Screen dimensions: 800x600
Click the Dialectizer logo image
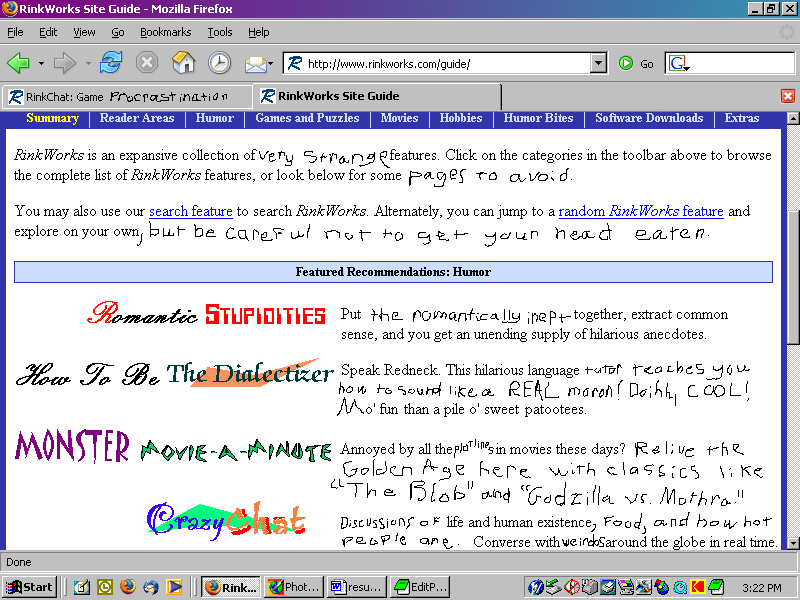(x=251, y=373)
